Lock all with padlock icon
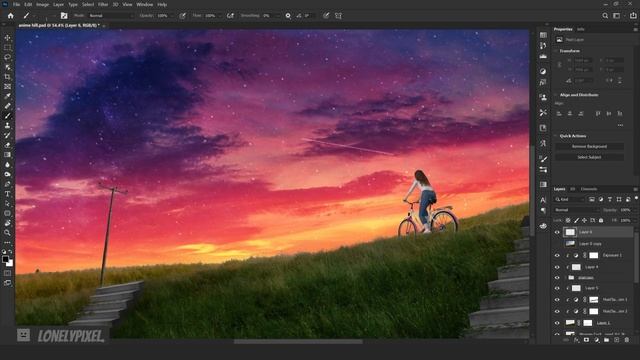Image resolution: width=640 pixels, height=360 pixels. (601, 220)
